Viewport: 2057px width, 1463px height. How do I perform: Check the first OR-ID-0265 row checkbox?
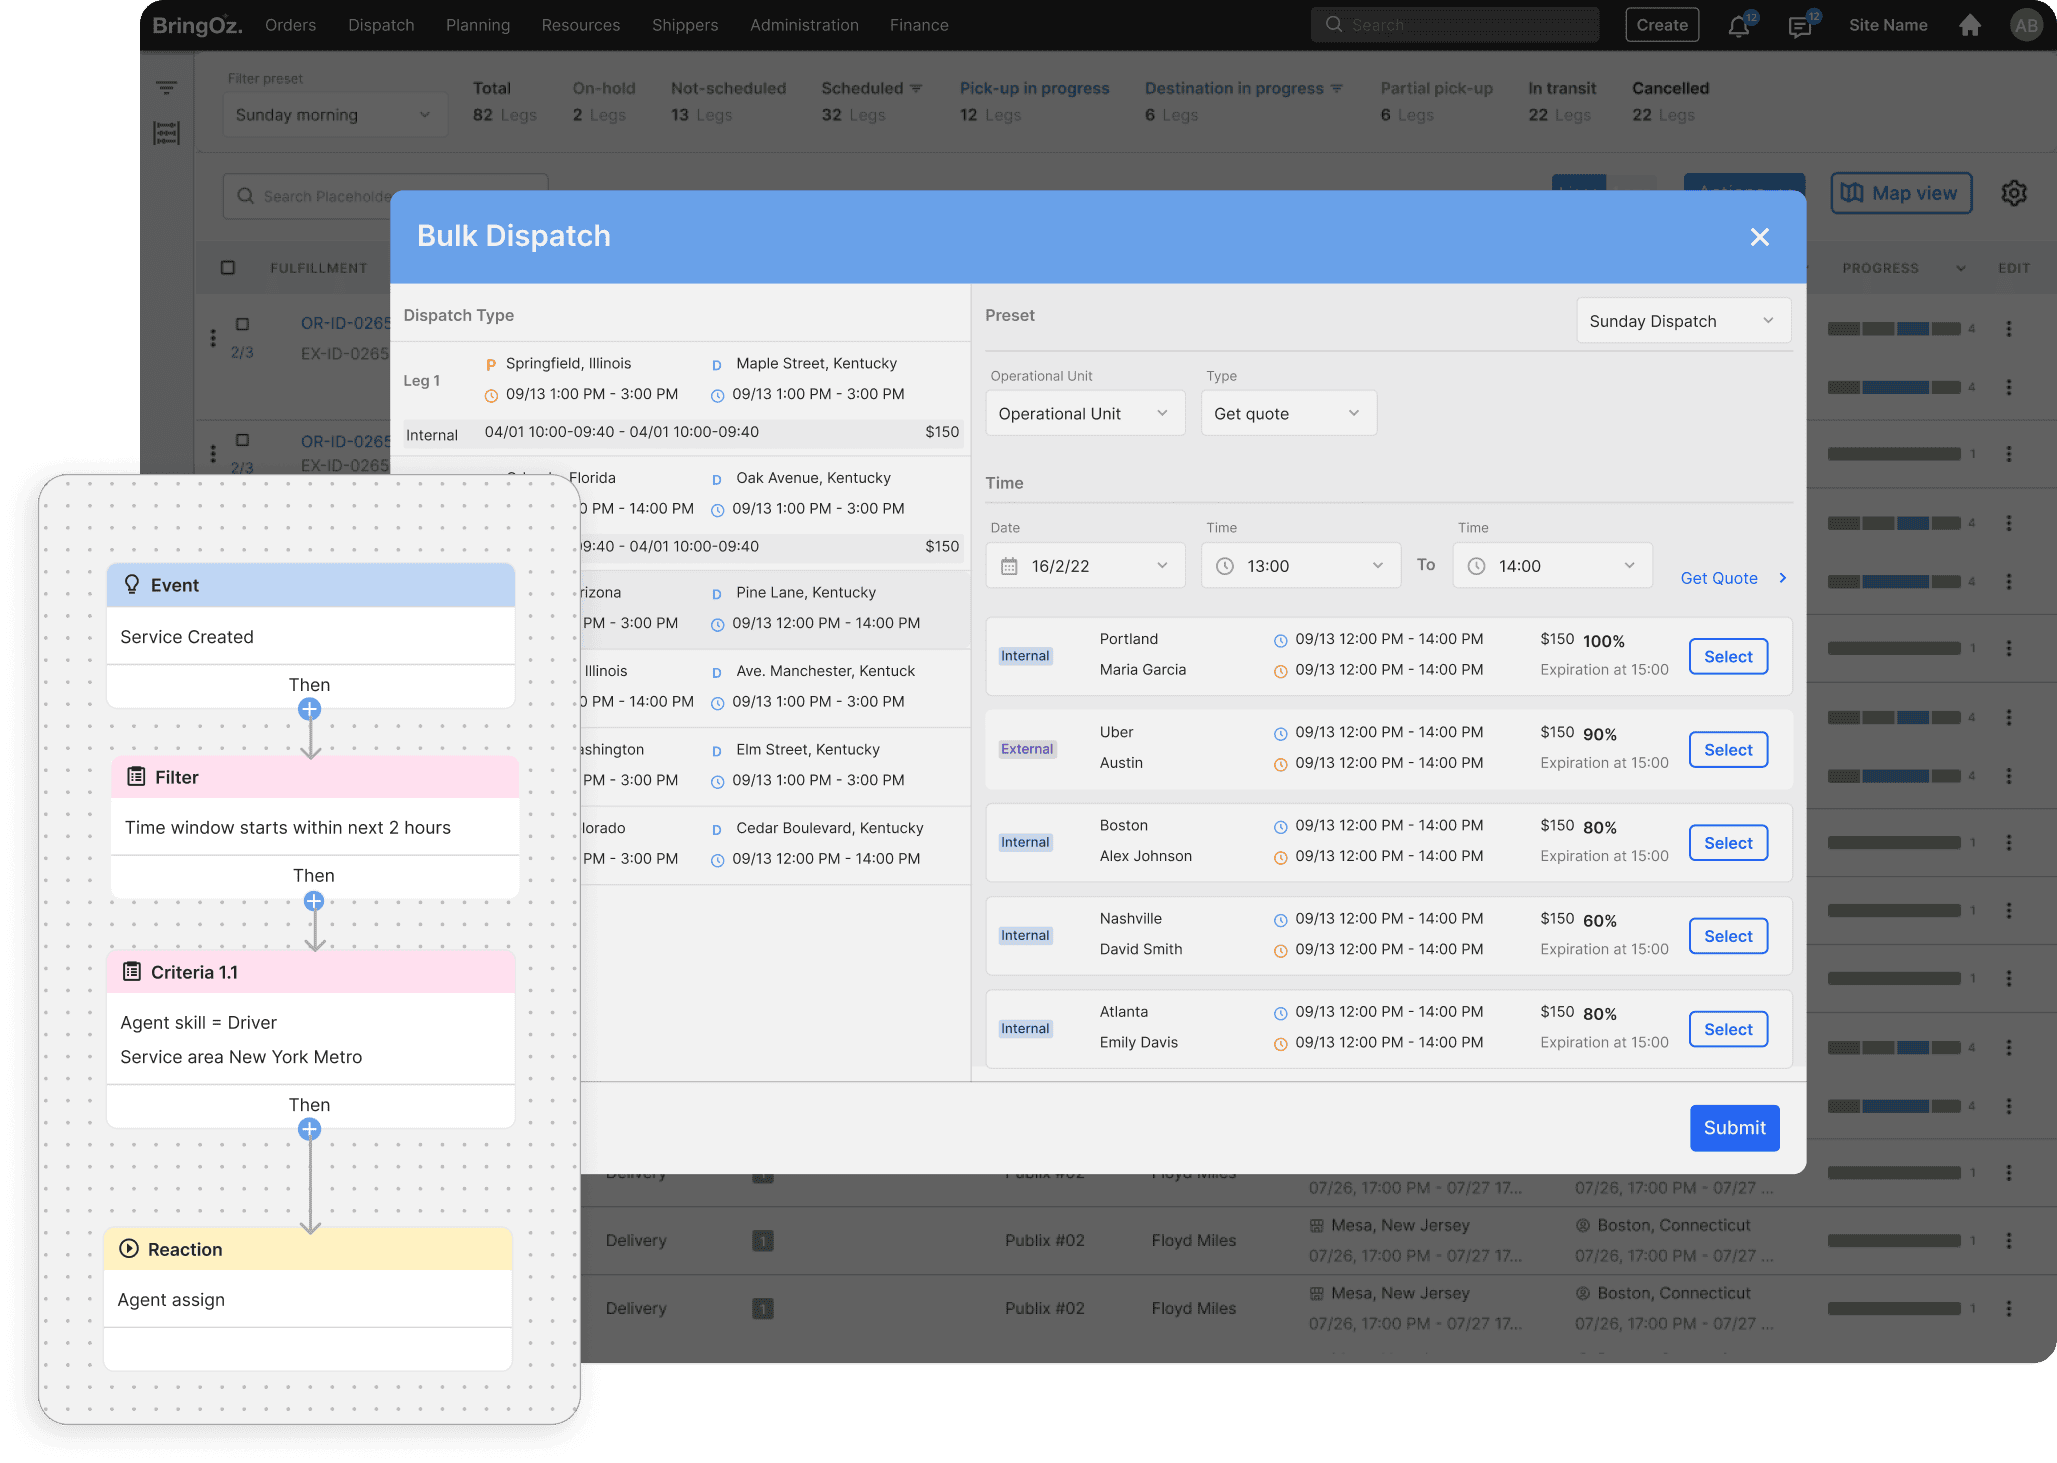(242, 324)
